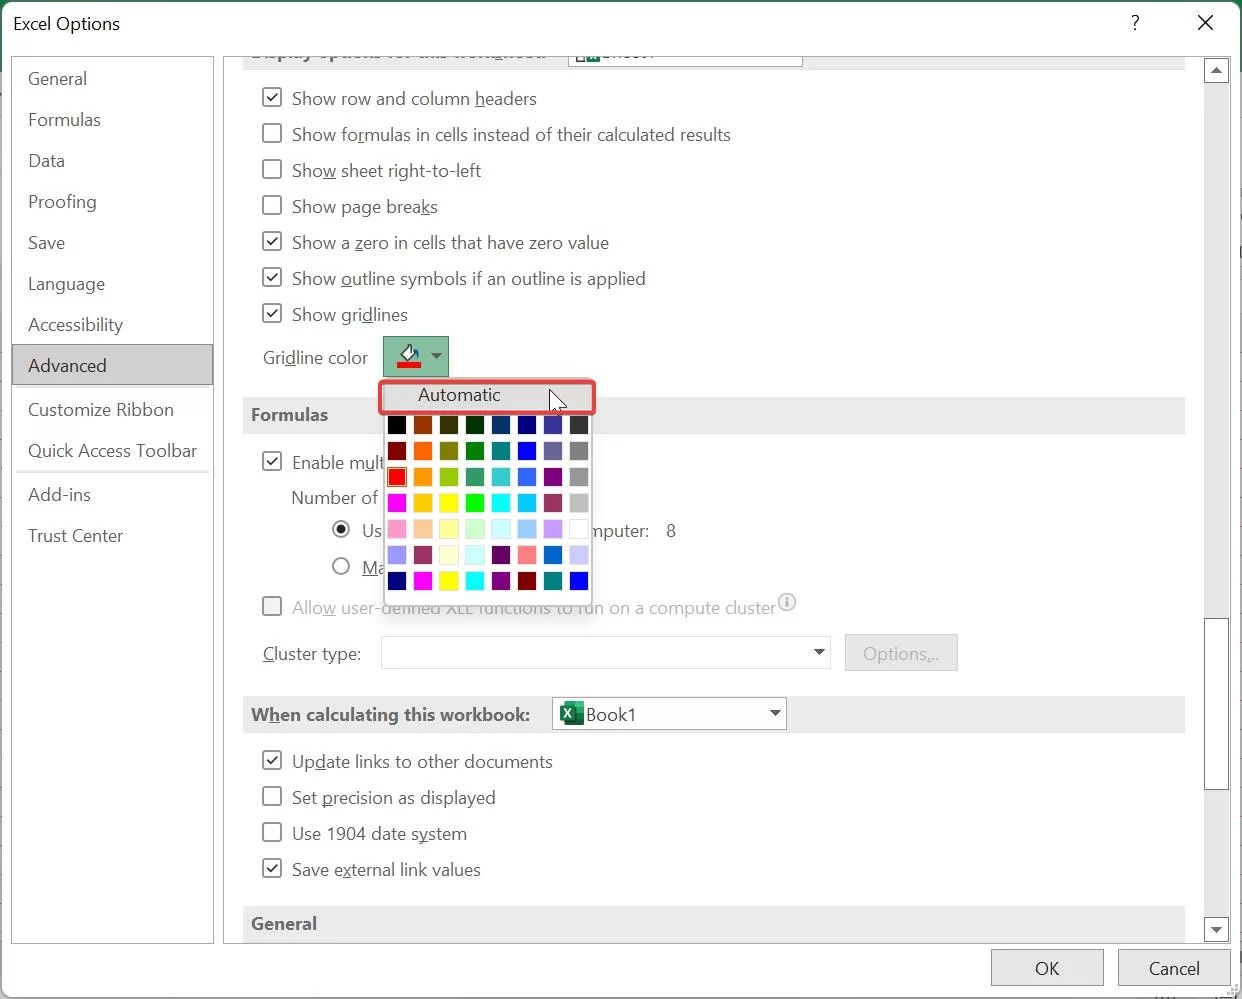The image size is (1242, 999).
Task: Uncheck Show row and column headers
Action: tap(271, 97)
